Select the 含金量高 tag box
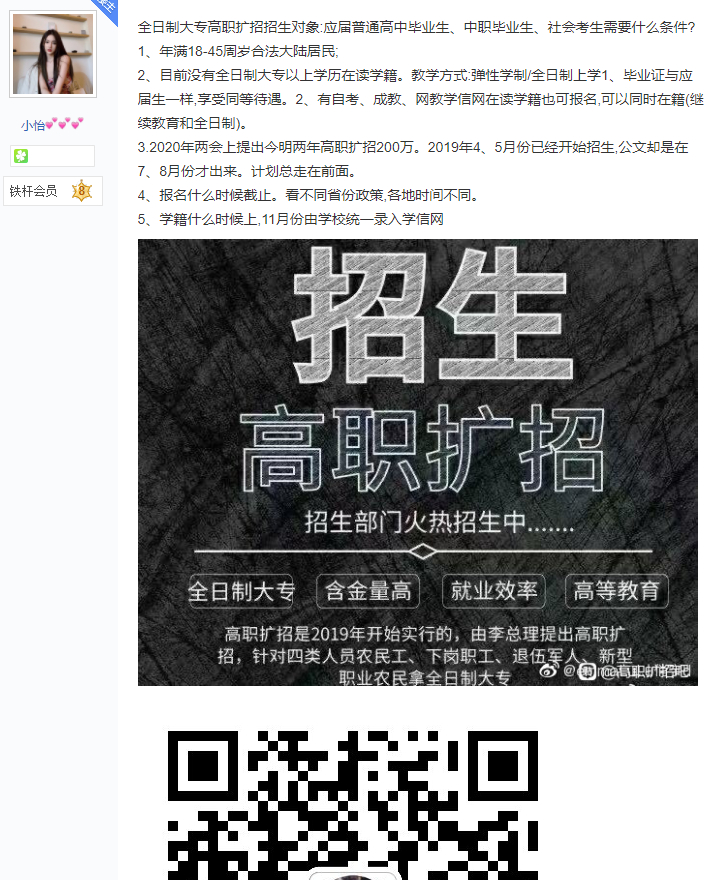 (x=368, y=591)
